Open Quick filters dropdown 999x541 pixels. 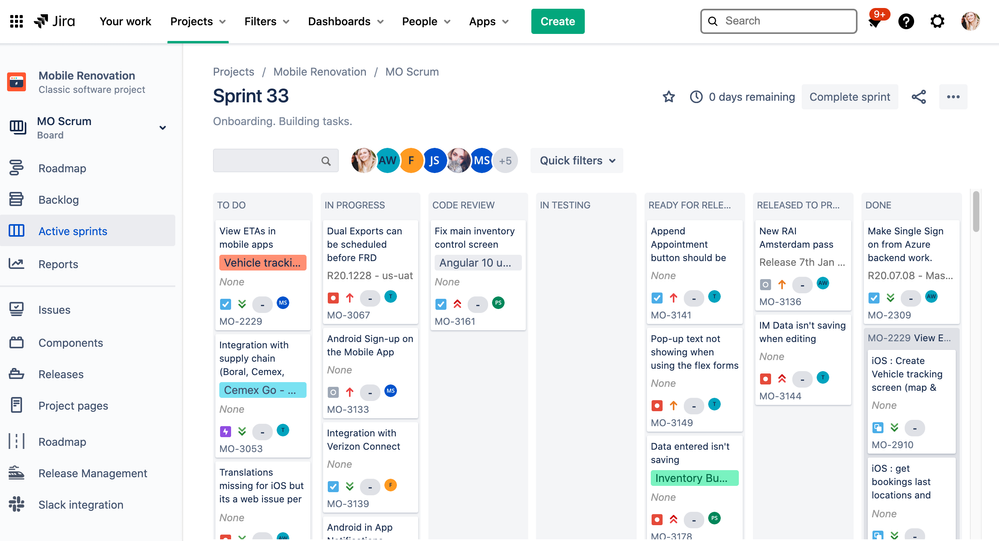point(577,161)
